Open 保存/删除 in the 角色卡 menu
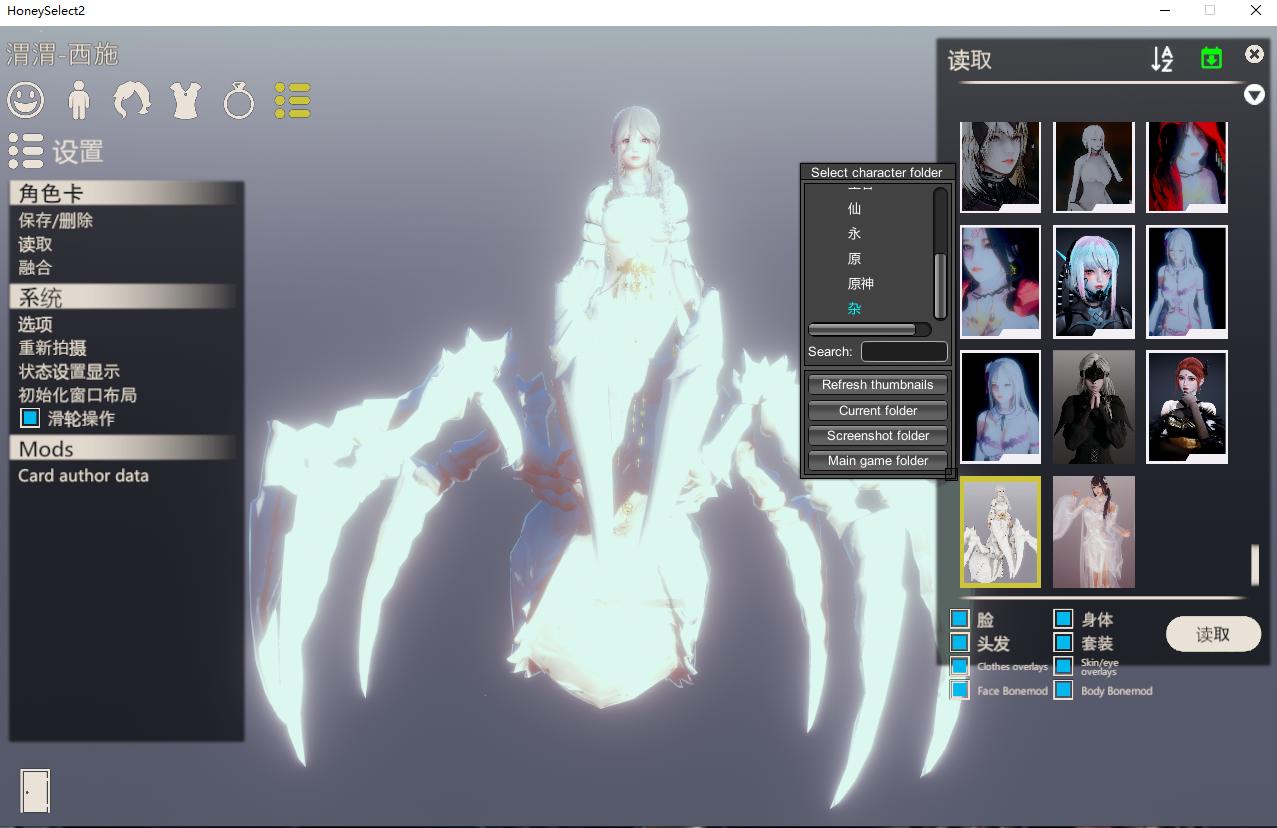1277x828 pixels. 55,220
